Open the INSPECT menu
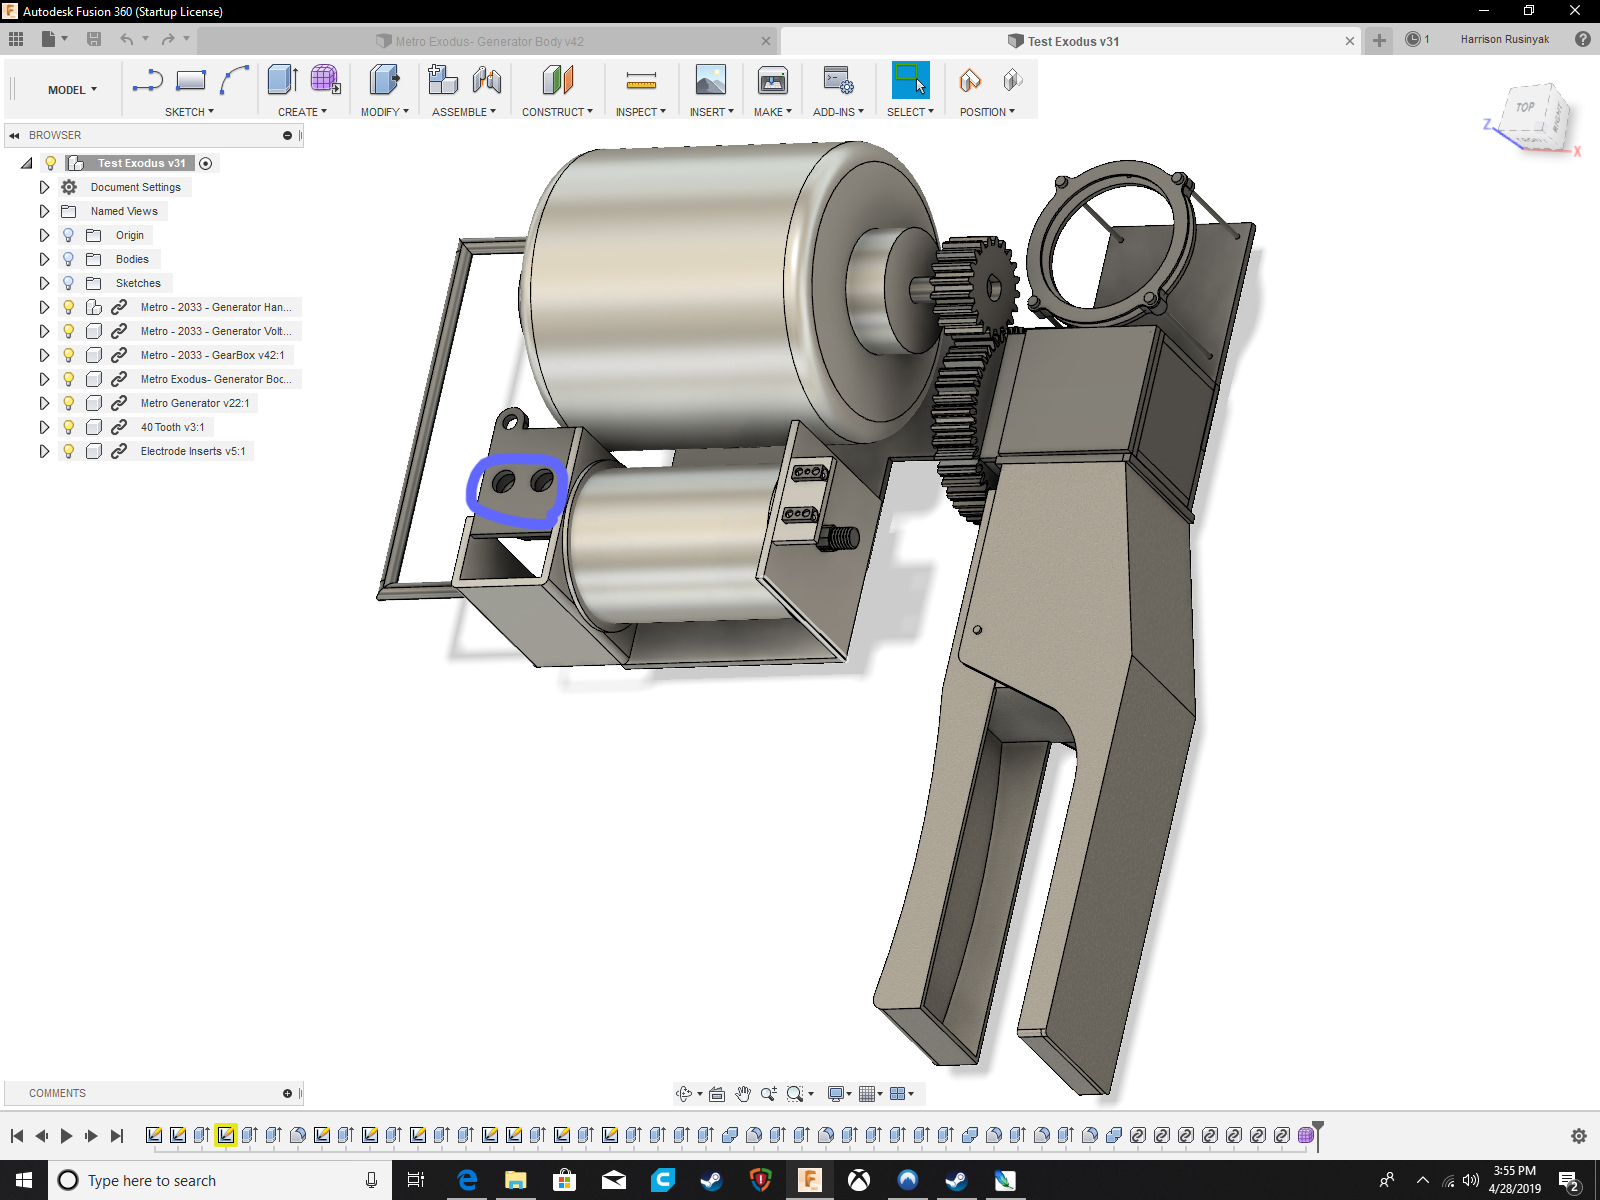The height and width of the screenshot is (1200, 1600). coord(640,112)
